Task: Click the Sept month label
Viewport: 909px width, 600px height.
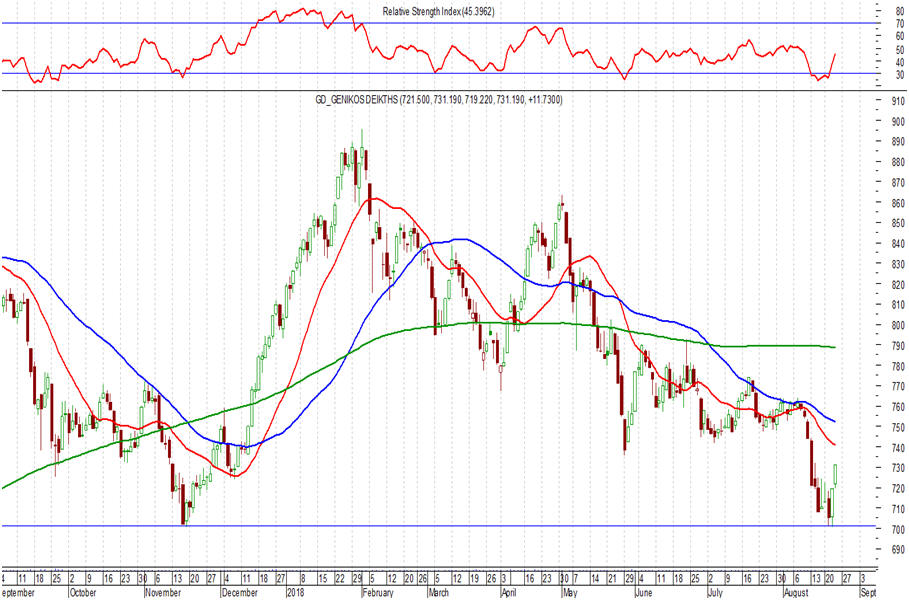Action: point(868,592)
